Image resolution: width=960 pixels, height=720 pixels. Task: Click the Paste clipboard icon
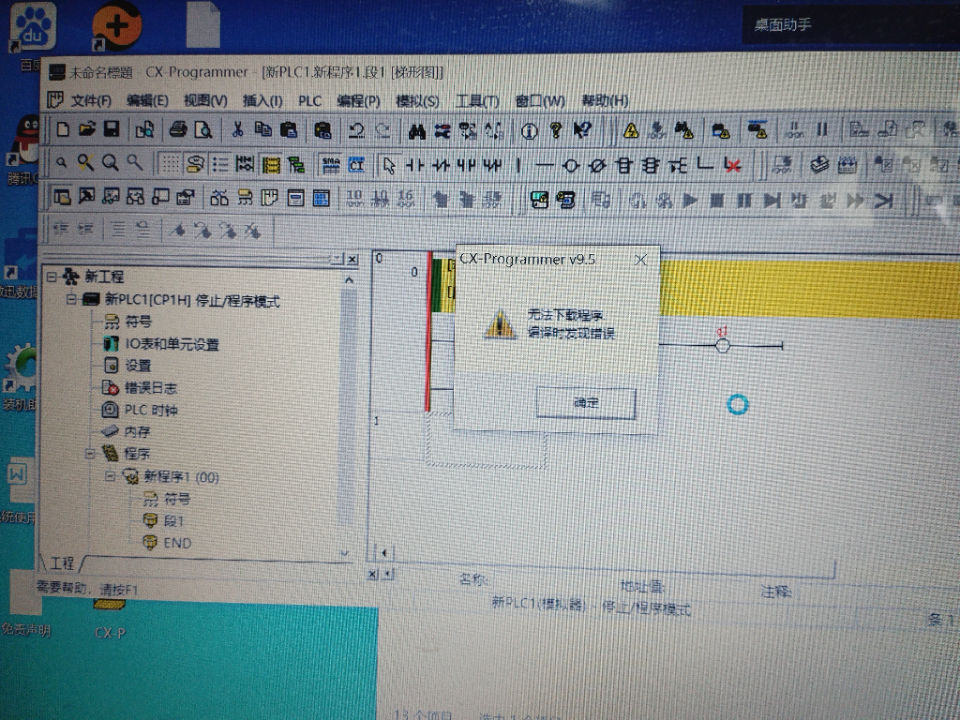point(288,130)
